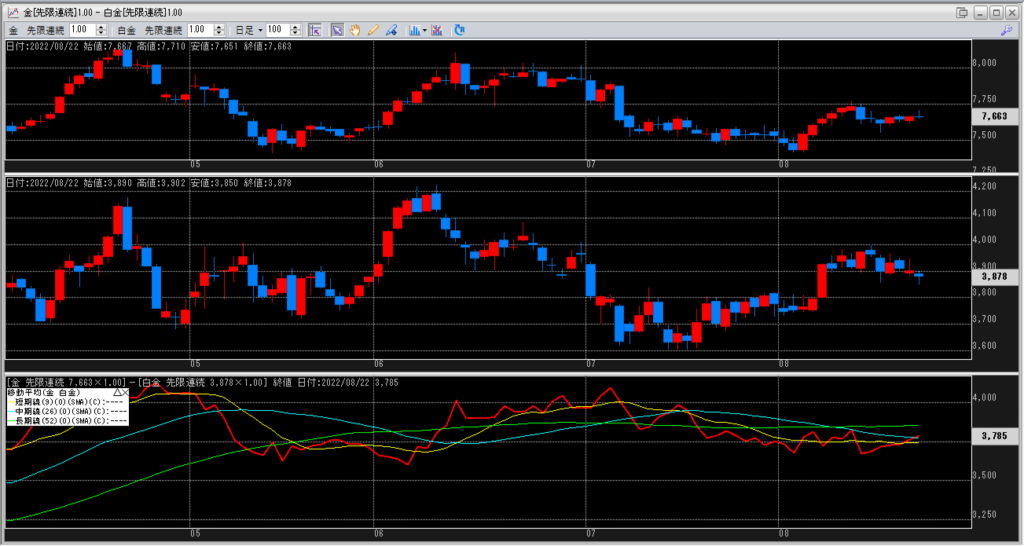The image size is (1024, 546).
Task: Click the eraser tool icon
Action: (391, 30)
